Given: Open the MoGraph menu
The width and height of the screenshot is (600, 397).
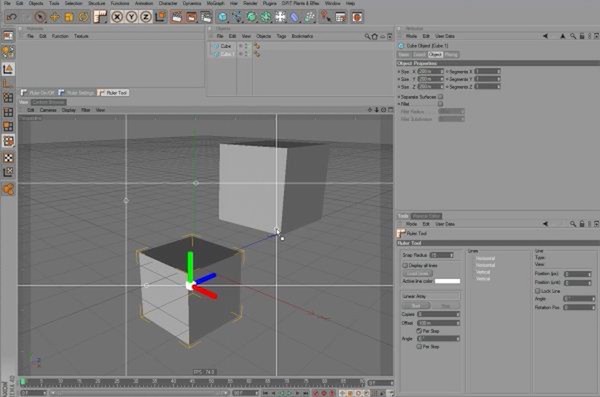Looking at the screenshot, I should click(x=215, y=3).
